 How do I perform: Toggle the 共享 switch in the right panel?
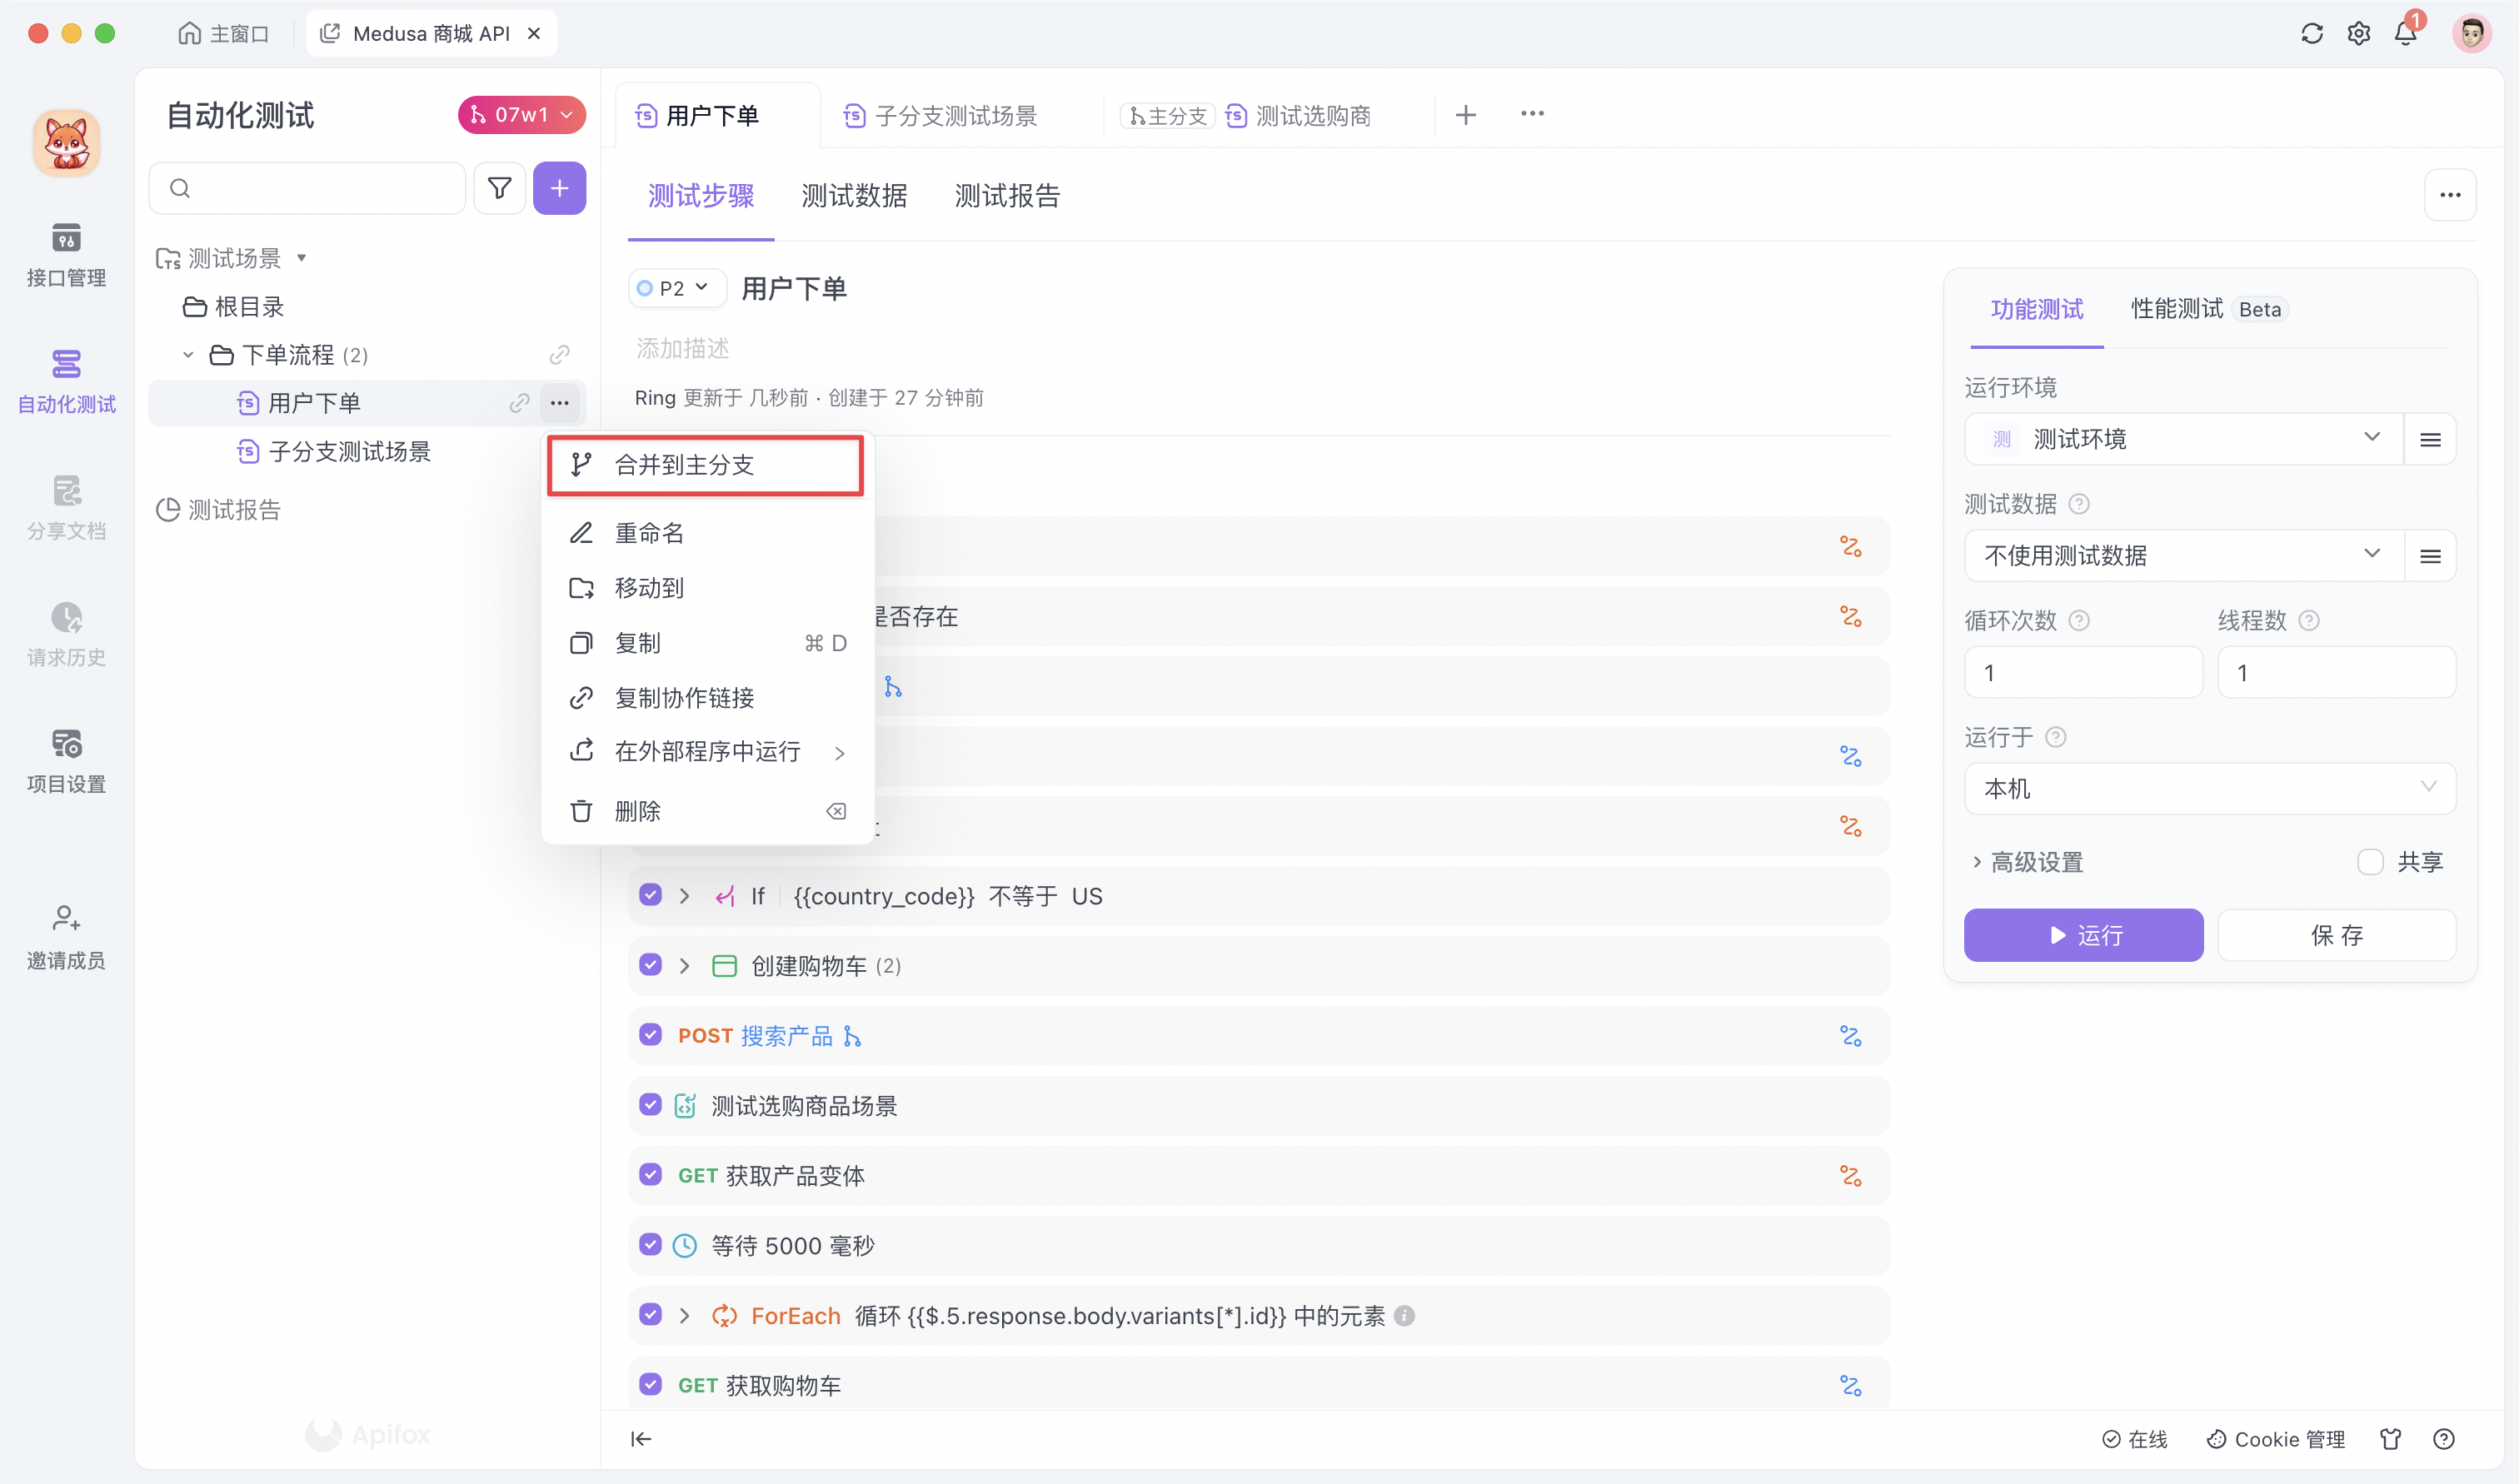pyautogui.click(x=2370, y=861)
